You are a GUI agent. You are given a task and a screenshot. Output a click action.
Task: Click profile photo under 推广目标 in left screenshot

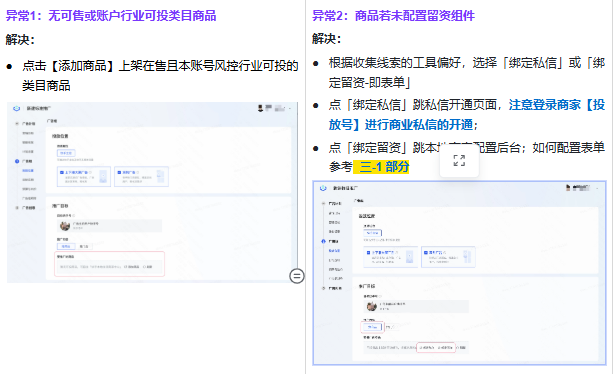pos(65,226)
